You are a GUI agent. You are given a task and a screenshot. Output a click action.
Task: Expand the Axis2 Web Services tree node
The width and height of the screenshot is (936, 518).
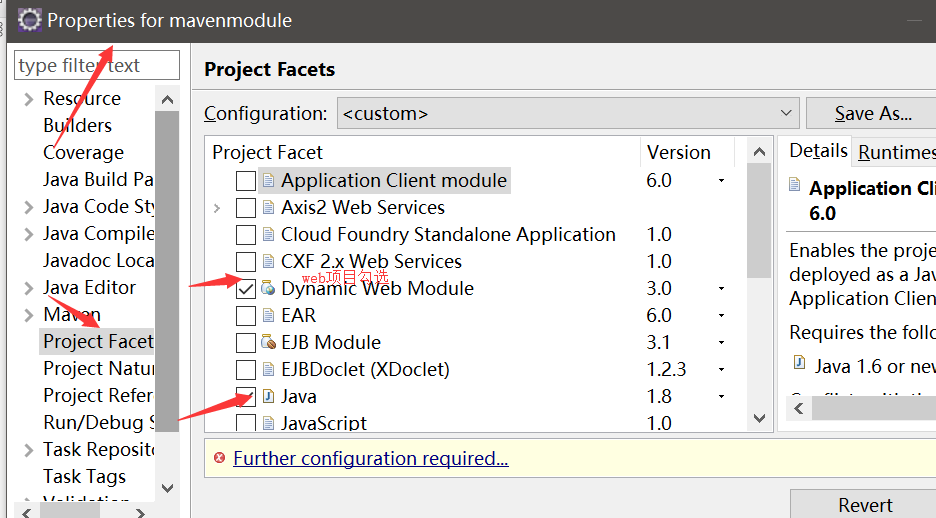[218, 208]
